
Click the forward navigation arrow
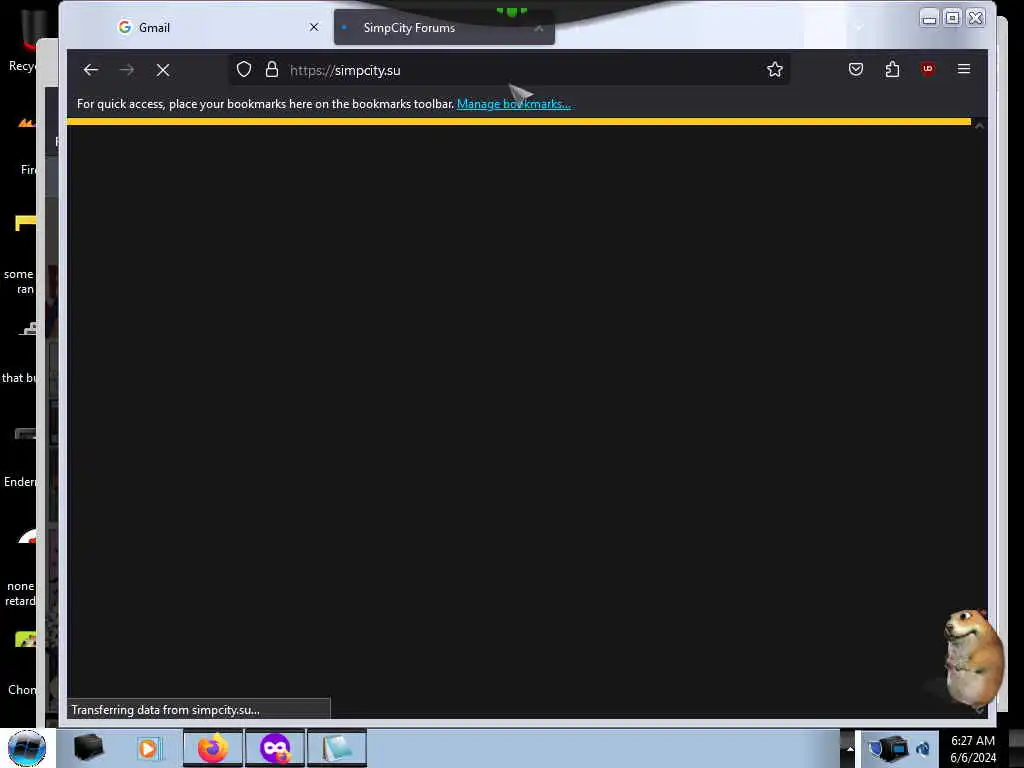(127, 70)
